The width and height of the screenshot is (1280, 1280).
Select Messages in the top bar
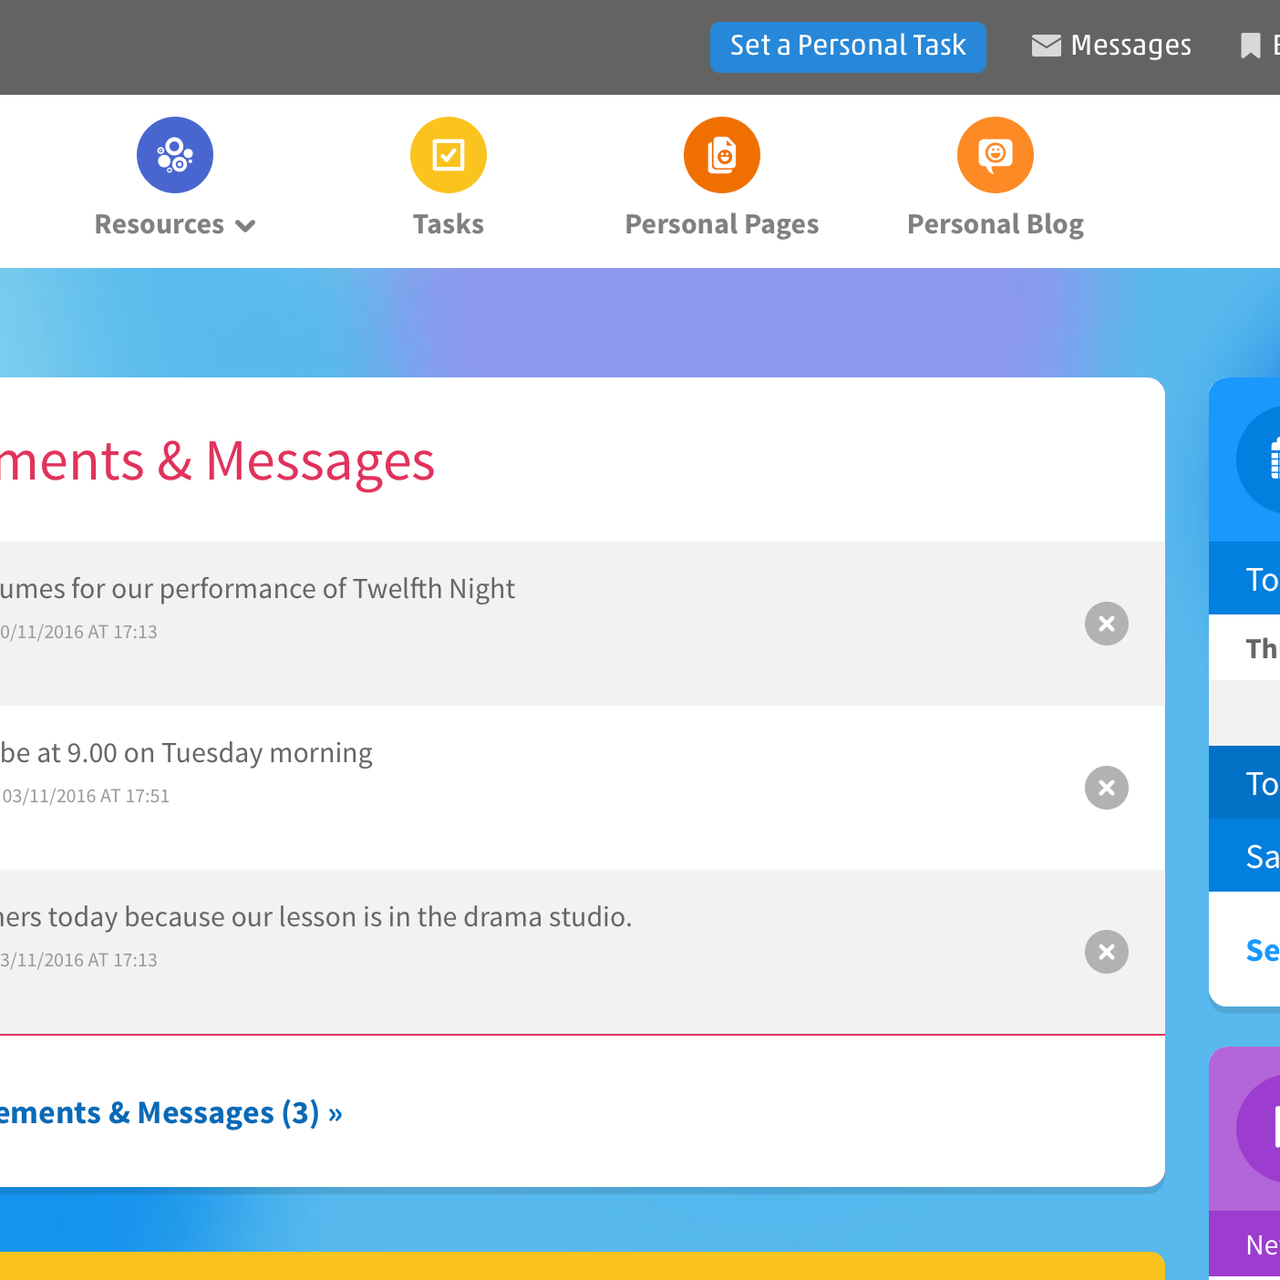(1111, 45)
